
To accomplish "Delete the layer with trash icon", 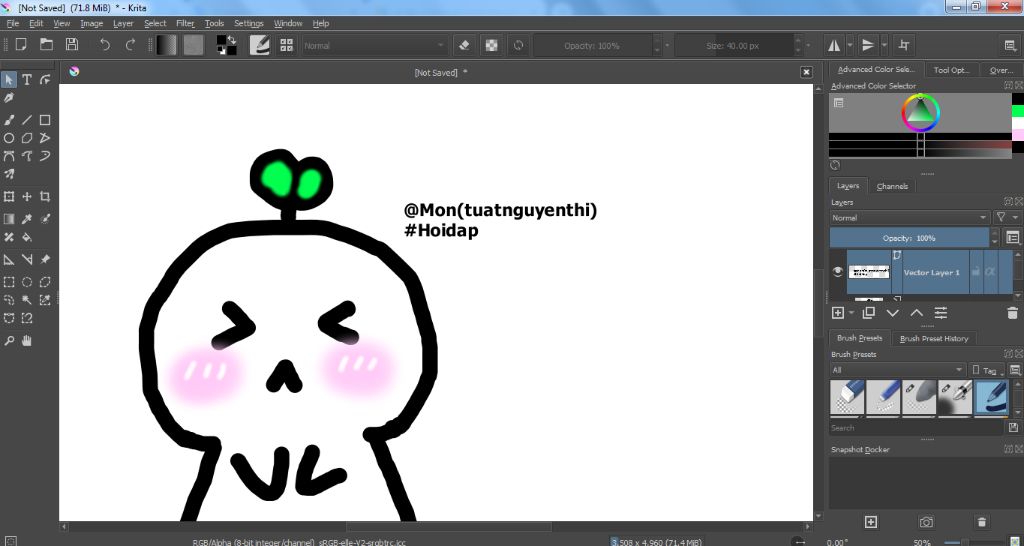I will pos(1012,313).
